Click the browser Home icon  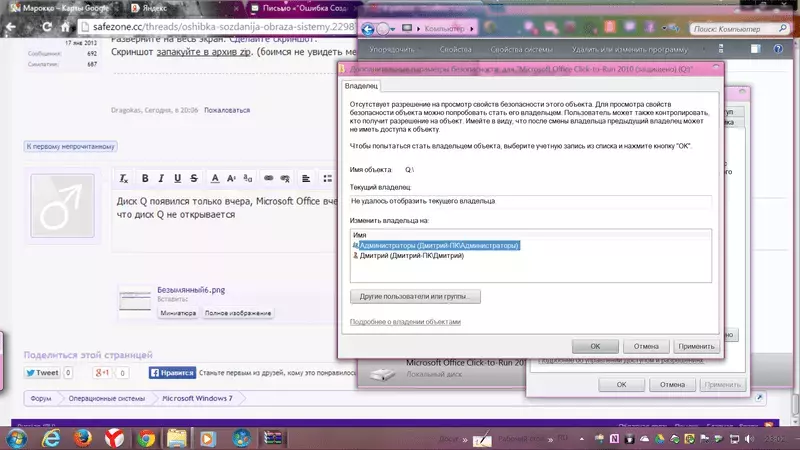pos(65,27)
